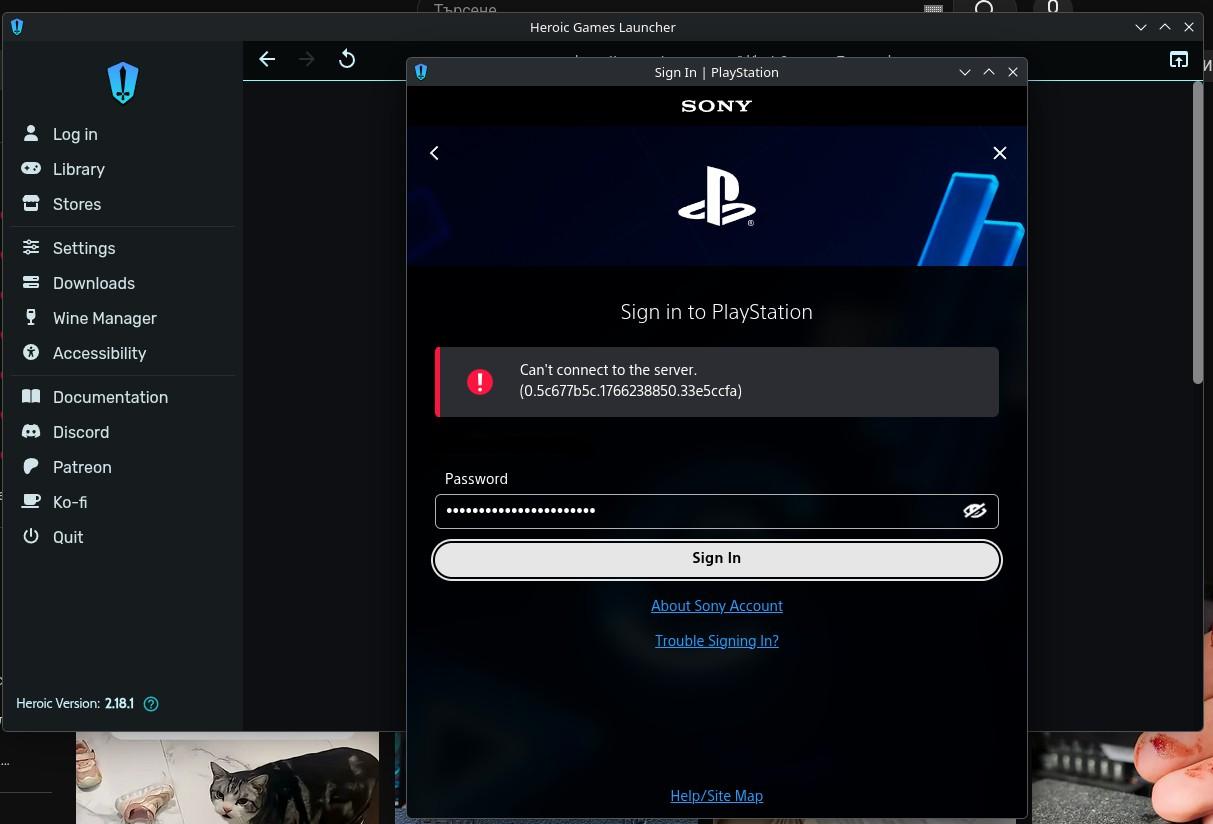Click the Discord logo icon
1213x824 pixels.
[31, 431]
